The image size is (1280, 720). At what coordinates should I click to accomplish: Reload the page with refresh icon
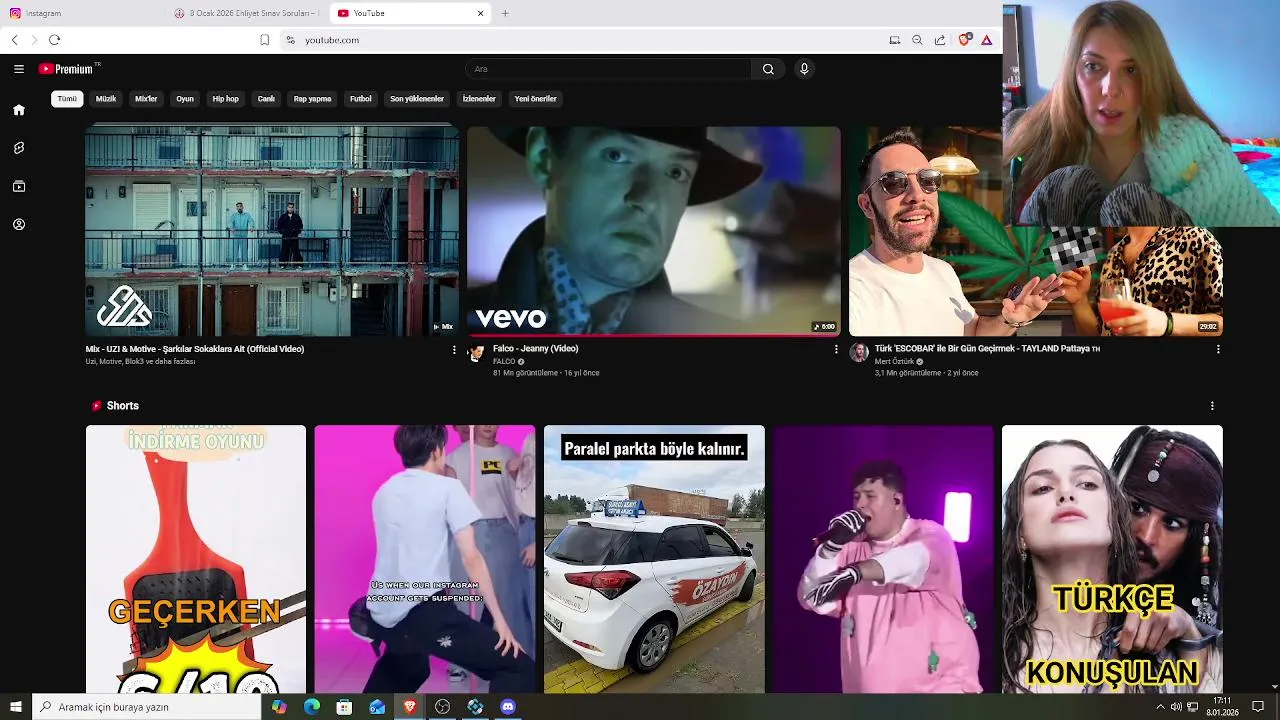tap(54, 40)
